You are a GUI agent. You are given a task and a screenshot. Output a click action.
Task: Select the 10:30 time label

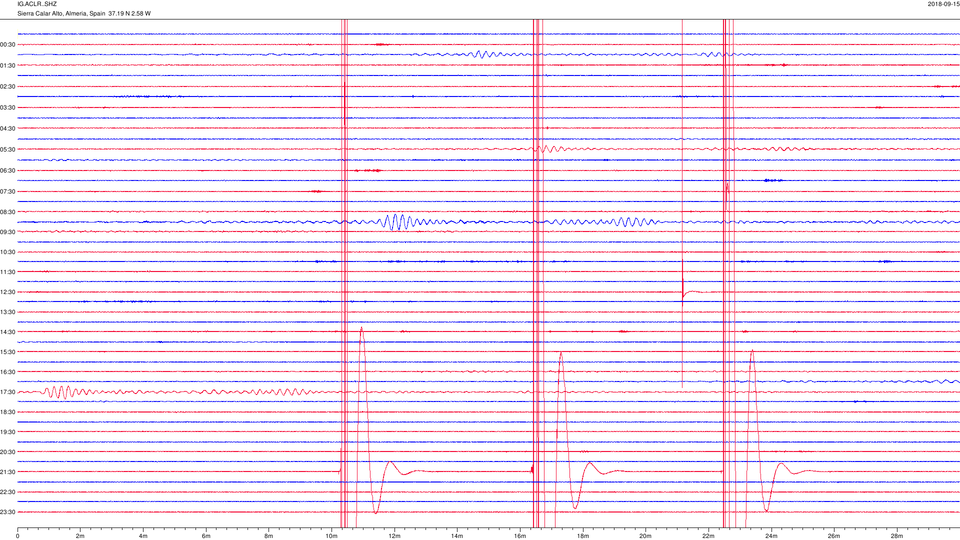click(x=8, y=252)
